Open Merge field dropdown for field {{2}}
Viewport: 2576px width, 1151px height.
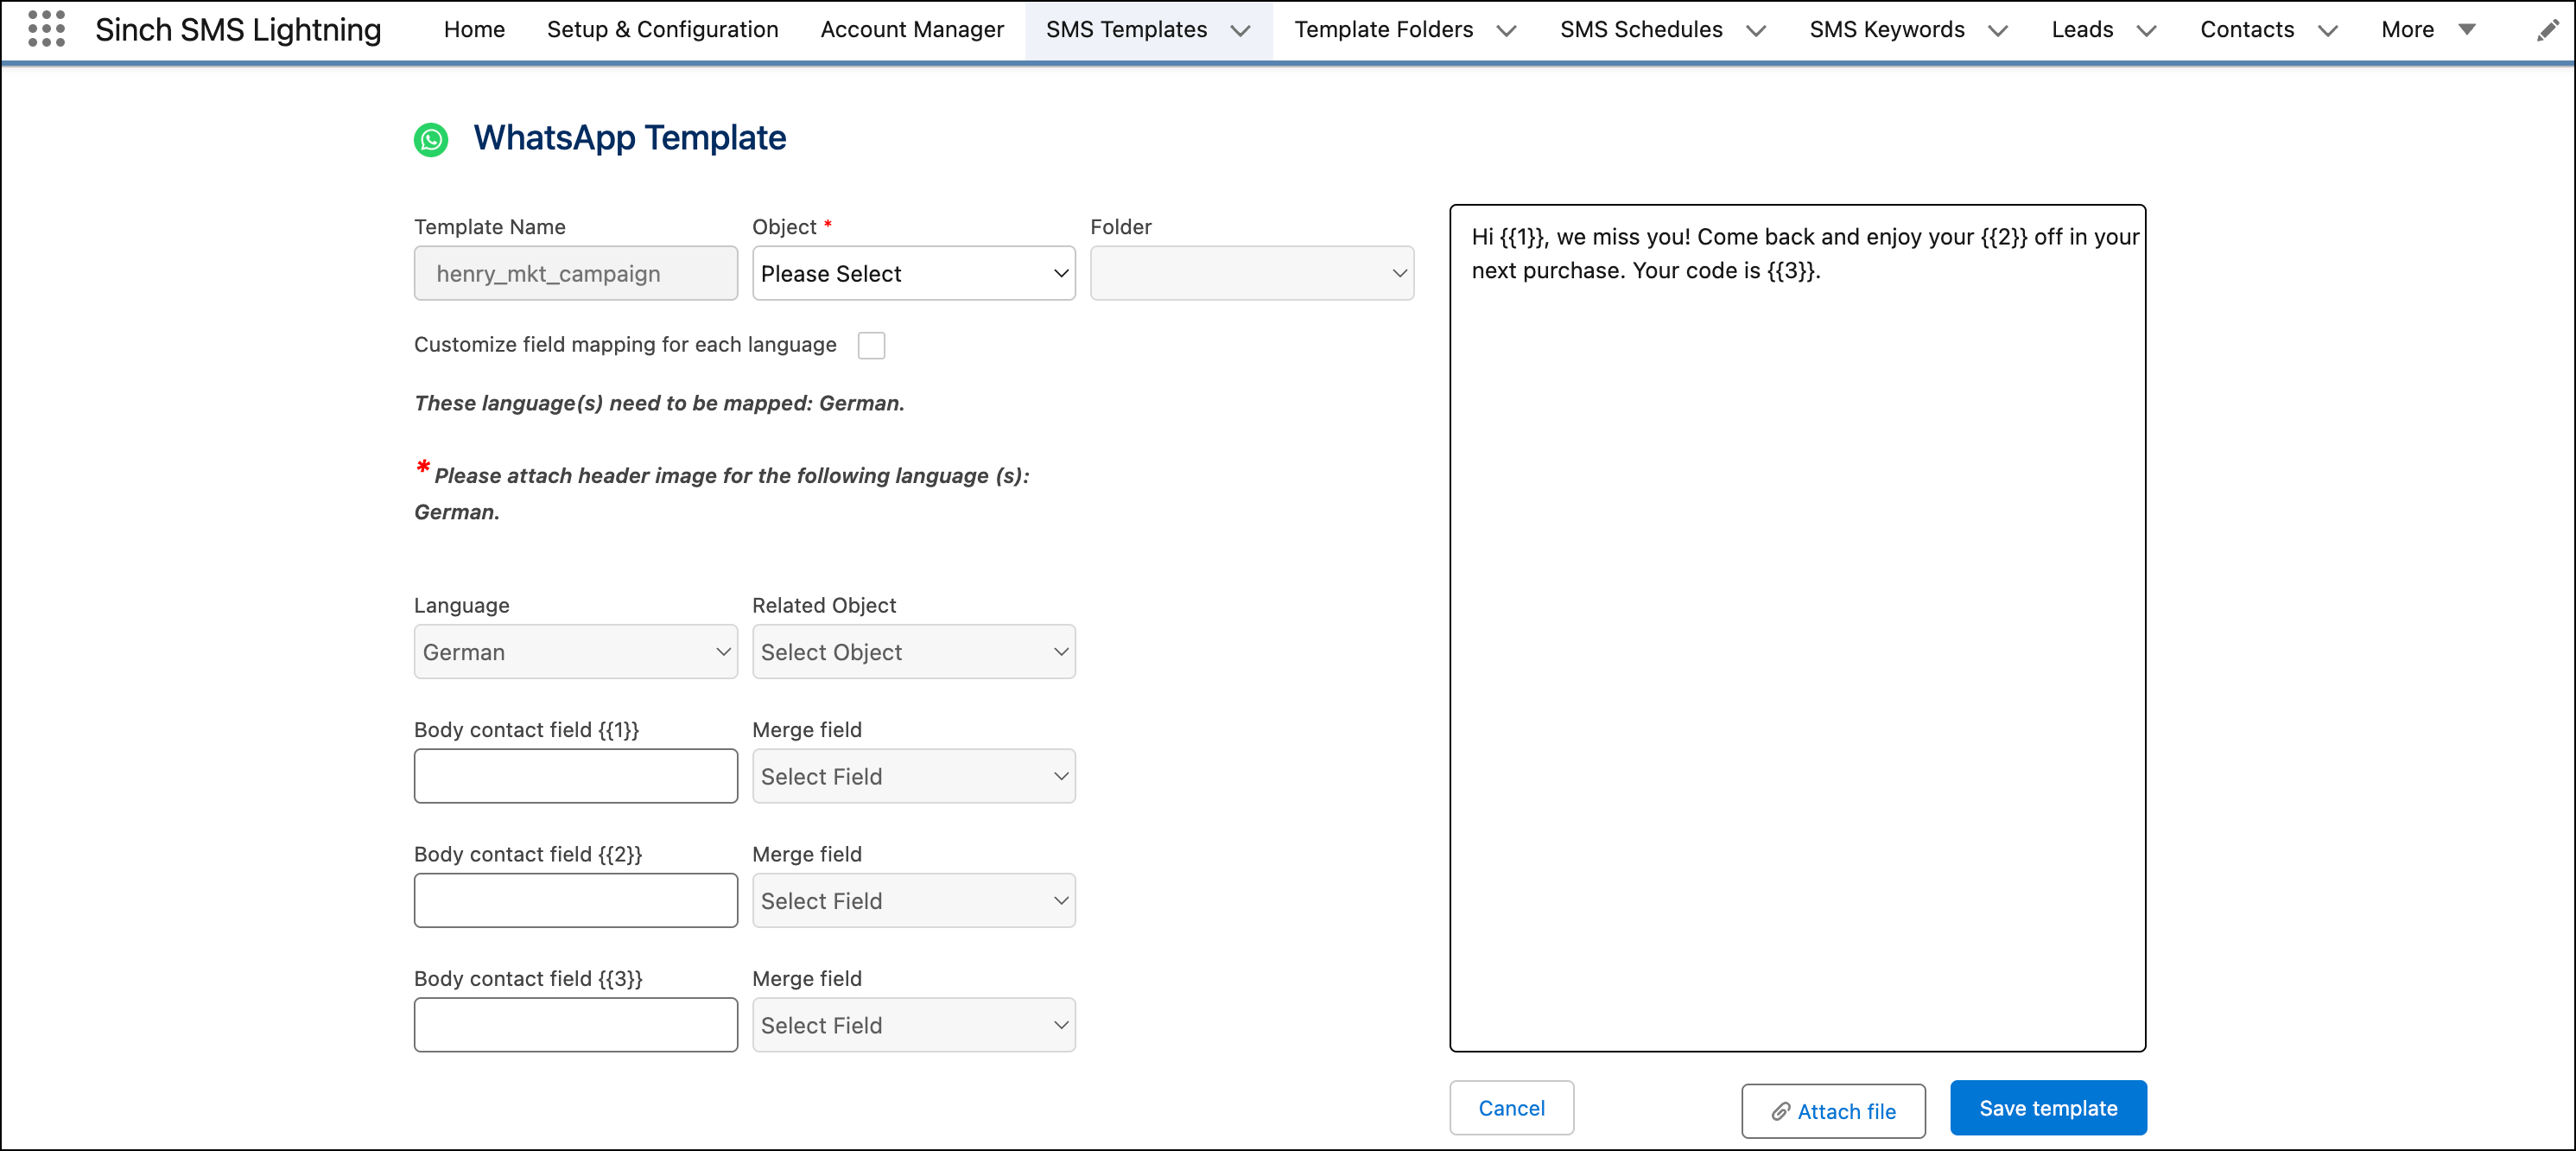[913, 900]
